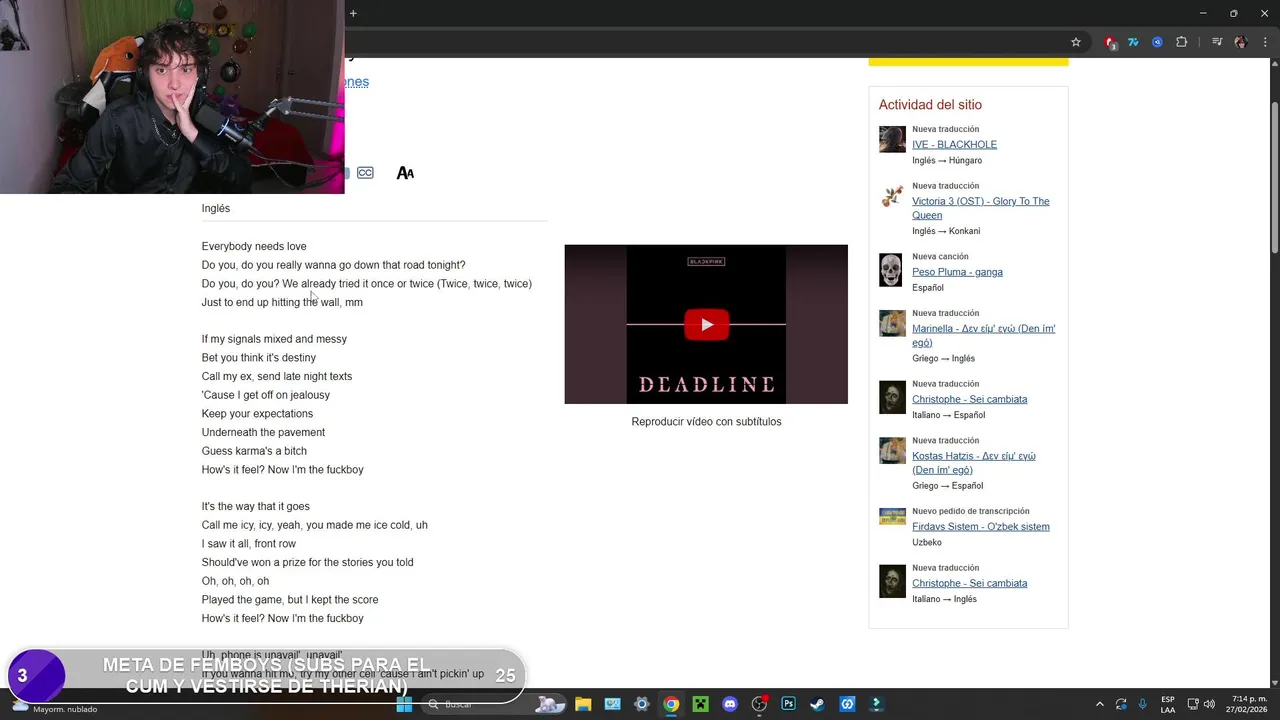This screenshot has height=720, width=1280.
Task: Open Steam from the taskbar
Action: (817, 704)
